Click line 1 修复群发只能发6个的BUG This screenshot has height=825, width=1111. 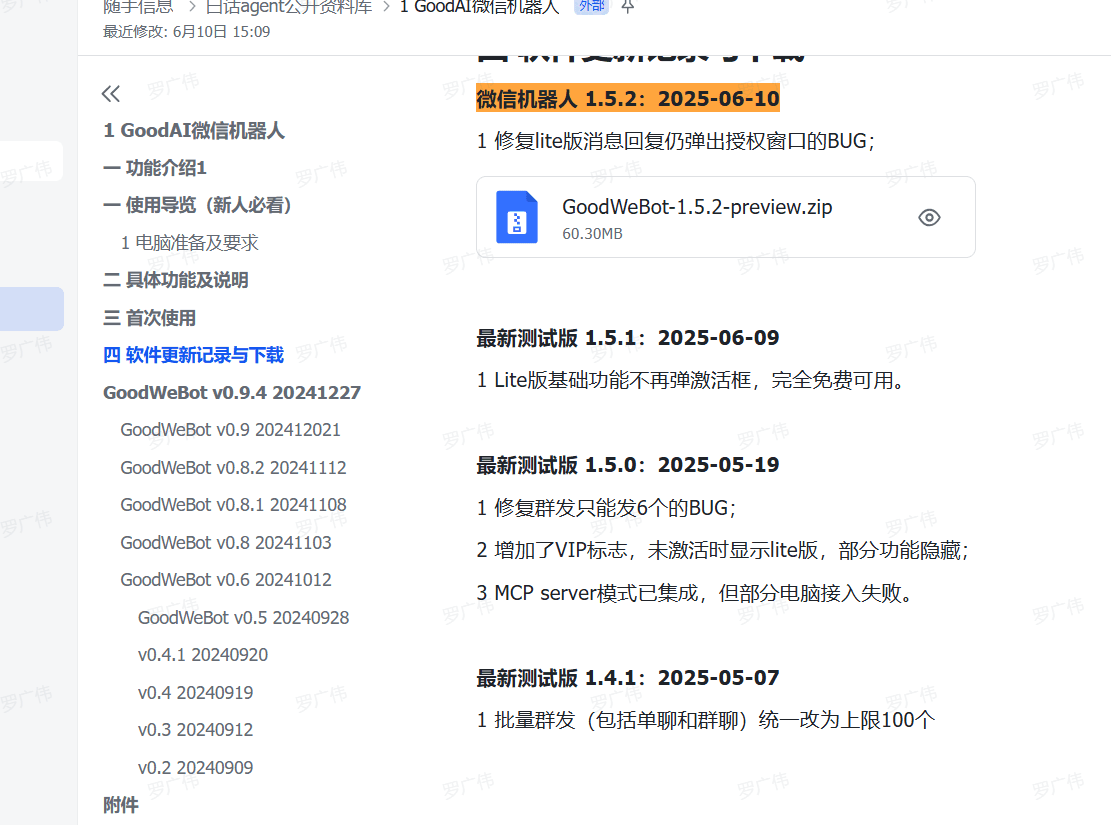607,508
